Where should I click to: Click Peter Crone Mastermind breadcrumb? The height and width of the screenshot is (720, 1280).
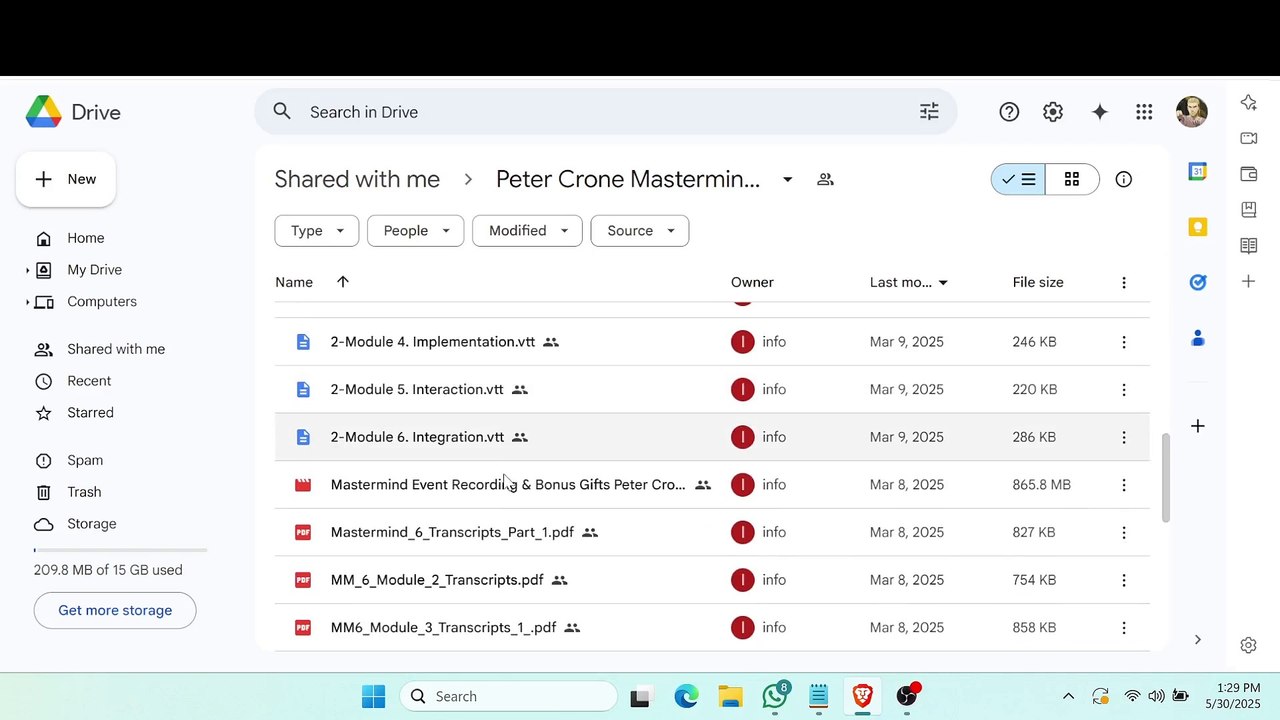[x=628, y=179]
